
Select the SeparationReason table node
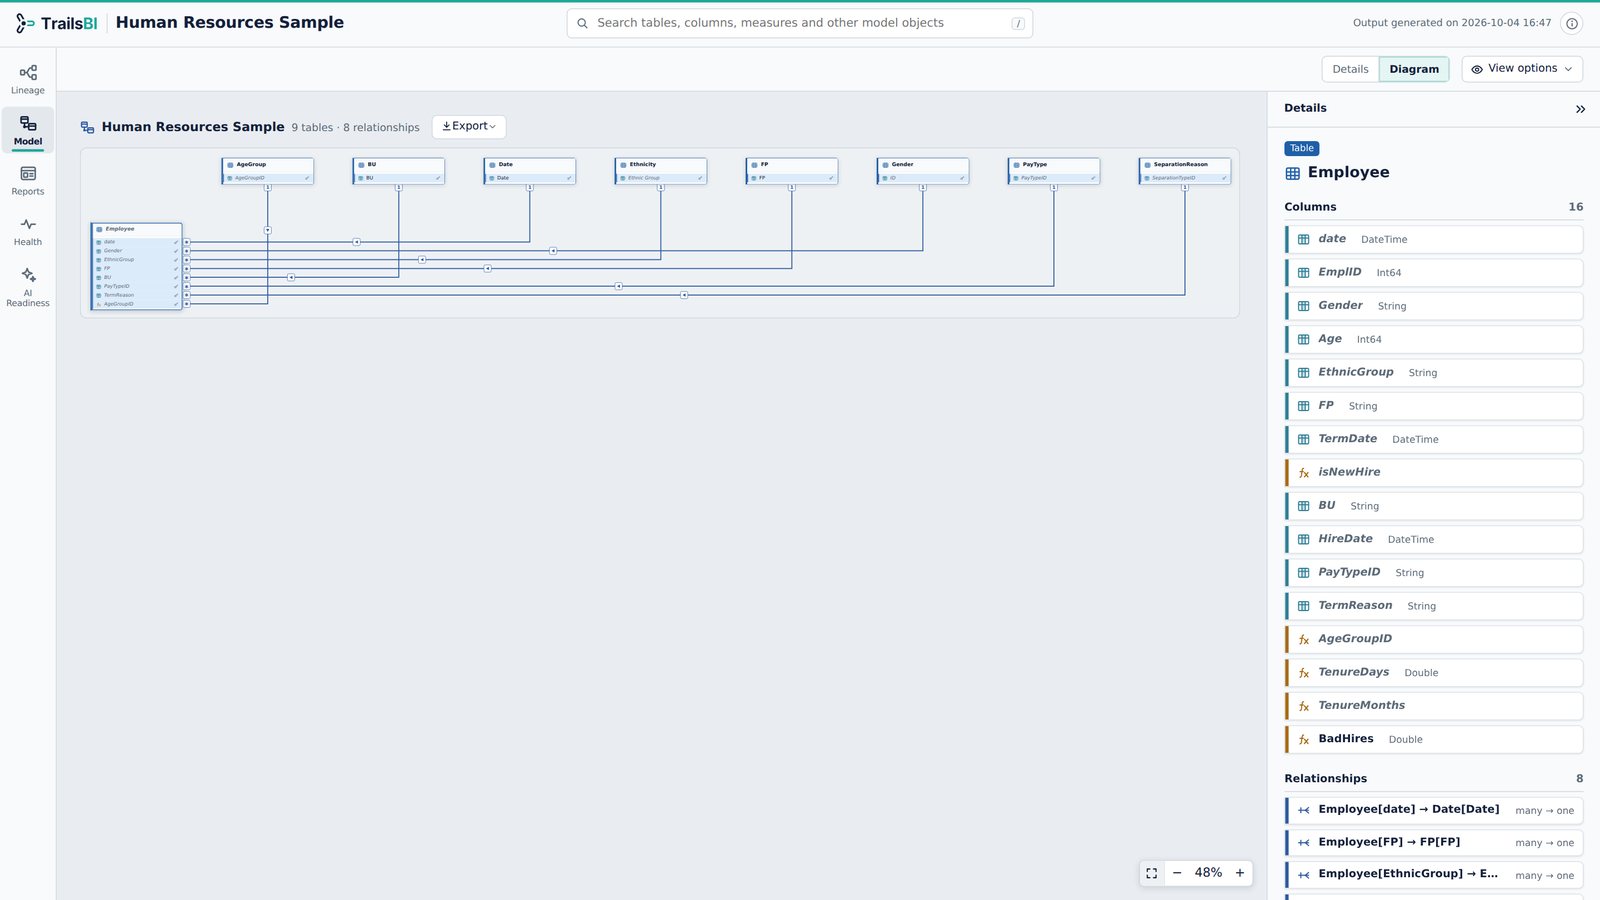pyautogui.click(x=1185, y=171)
